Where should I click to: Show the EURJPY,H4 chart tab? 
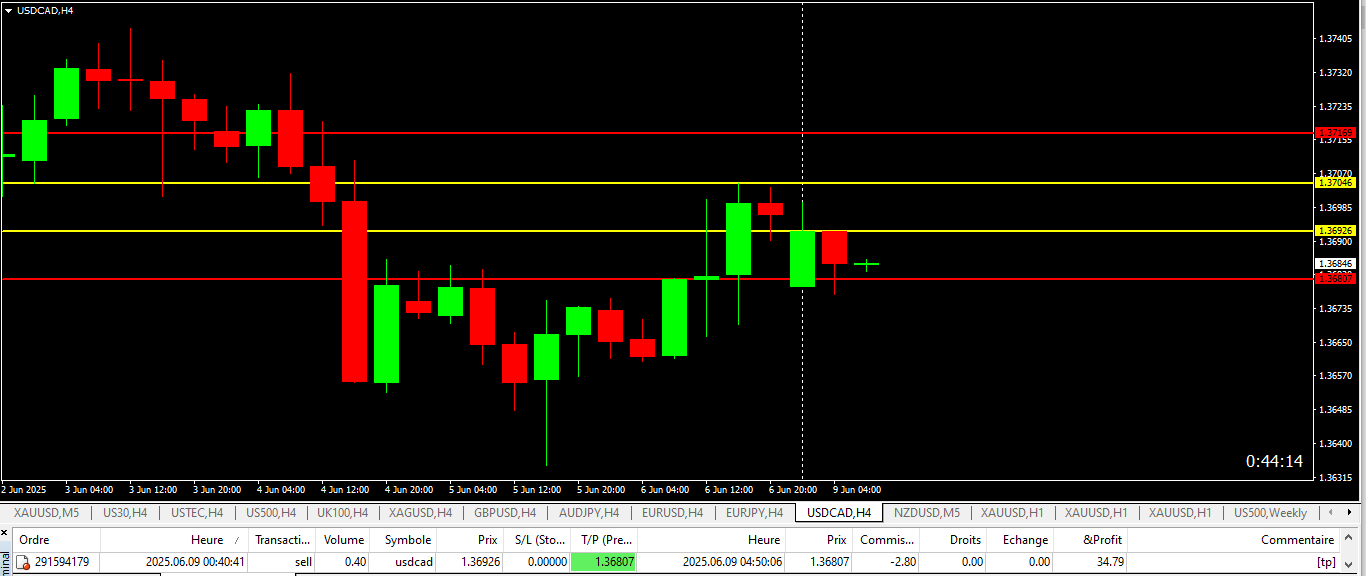(x=755, y=513)
